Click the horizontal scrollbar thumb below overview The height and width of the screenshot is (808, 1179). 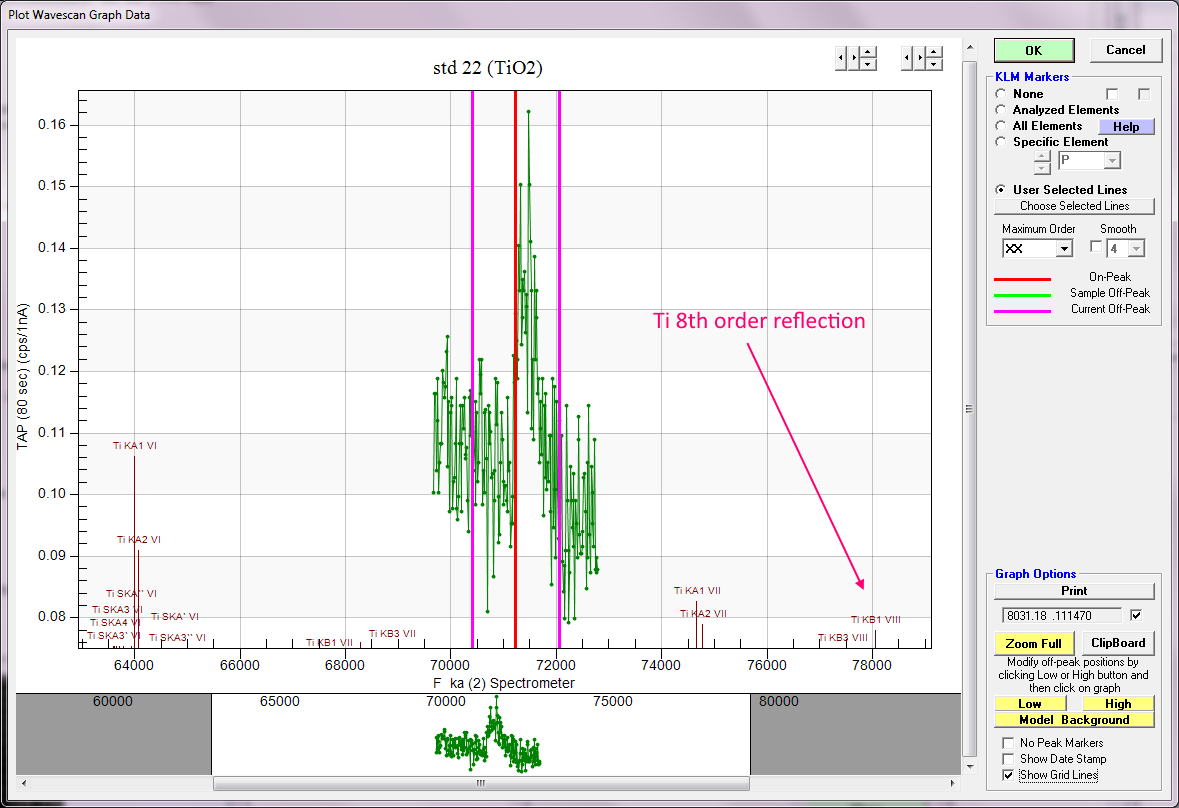click(x=480, y=783)
